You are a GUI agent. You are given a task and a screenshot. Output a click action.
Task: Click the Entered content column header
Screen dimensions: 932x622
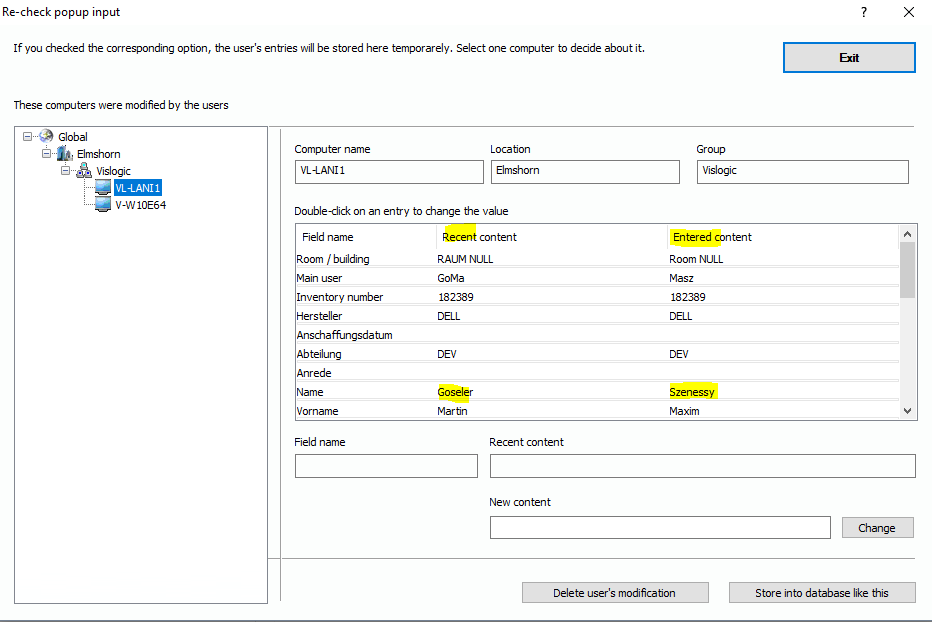pyautogui.click(x=712, y=237)
